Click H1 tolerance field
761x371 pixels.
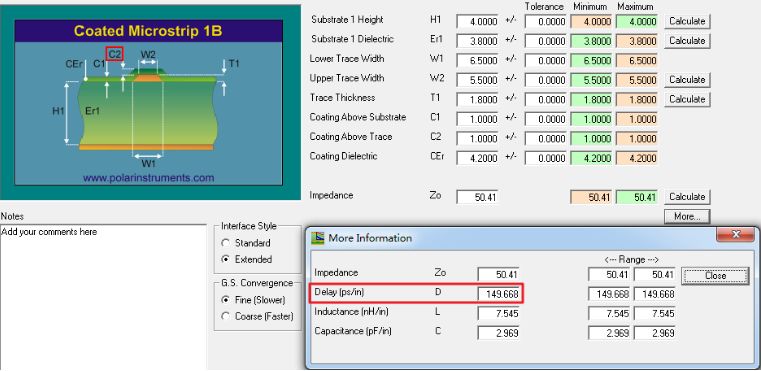point(546,22)
